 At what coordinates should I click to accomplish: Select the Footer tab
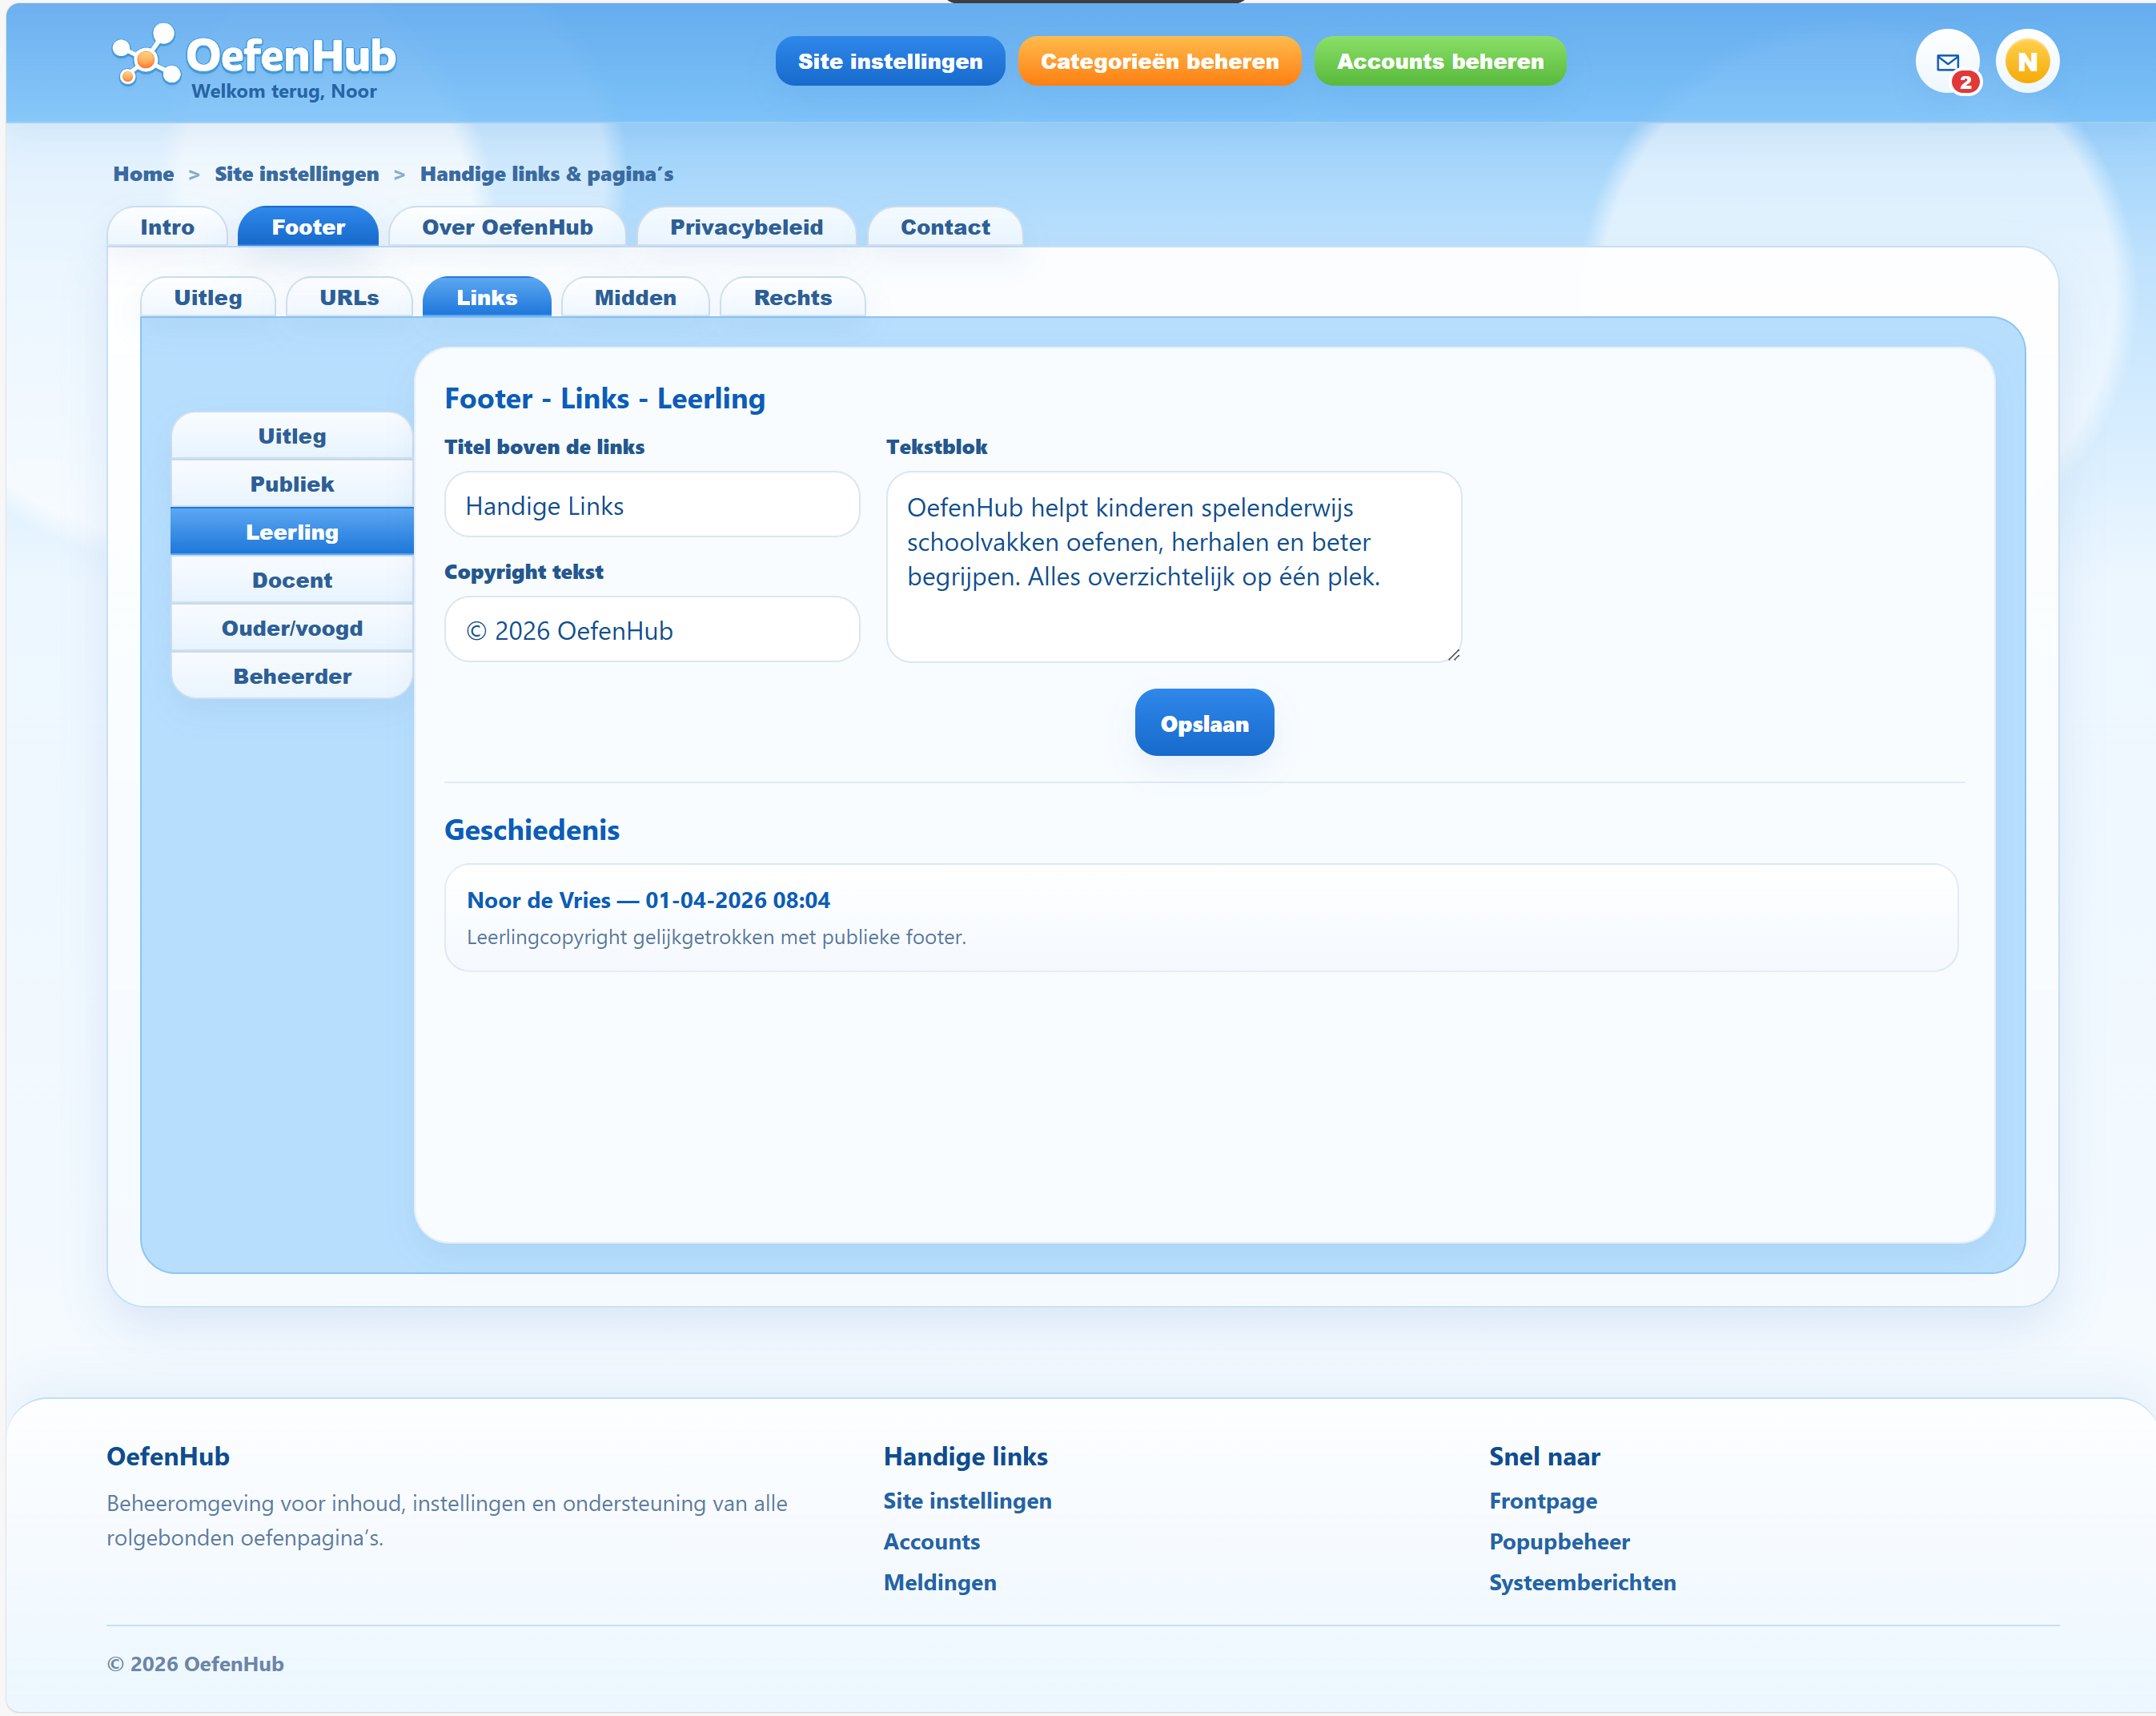pyautogui.click(x=308, y=227)
